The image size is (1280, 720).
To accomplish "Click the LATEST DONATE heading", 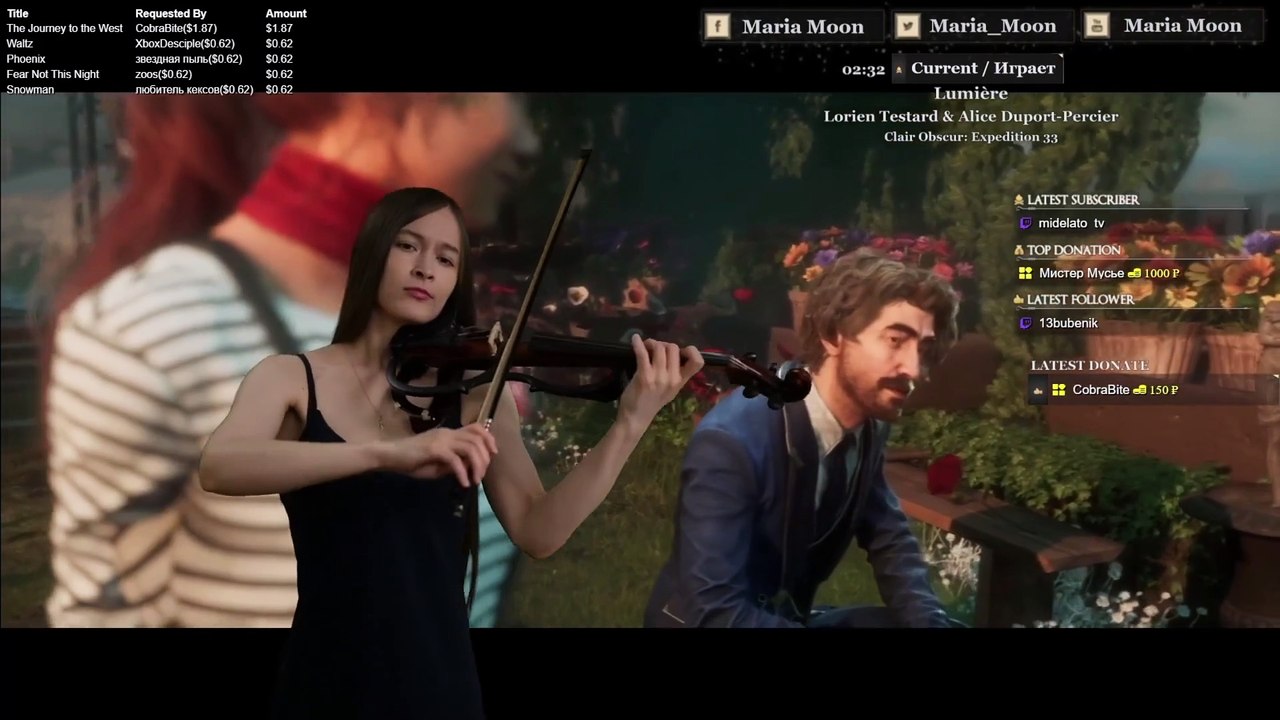I will point(1090,365).
